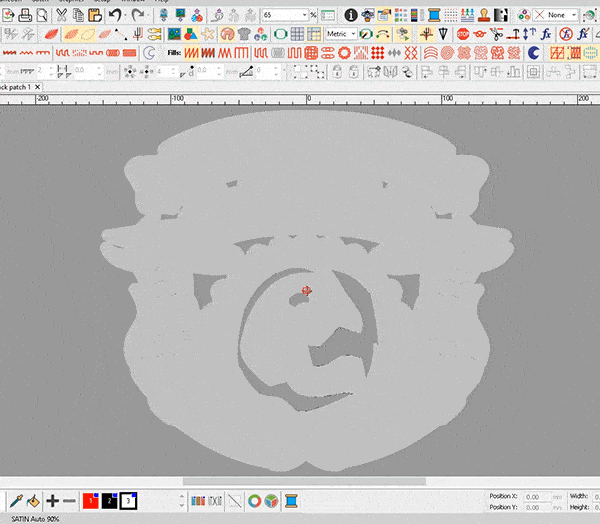Toggle the highlighted red horseshoe icon
Image resolution: width=600 pixels, height=524 pixels.
227,34
